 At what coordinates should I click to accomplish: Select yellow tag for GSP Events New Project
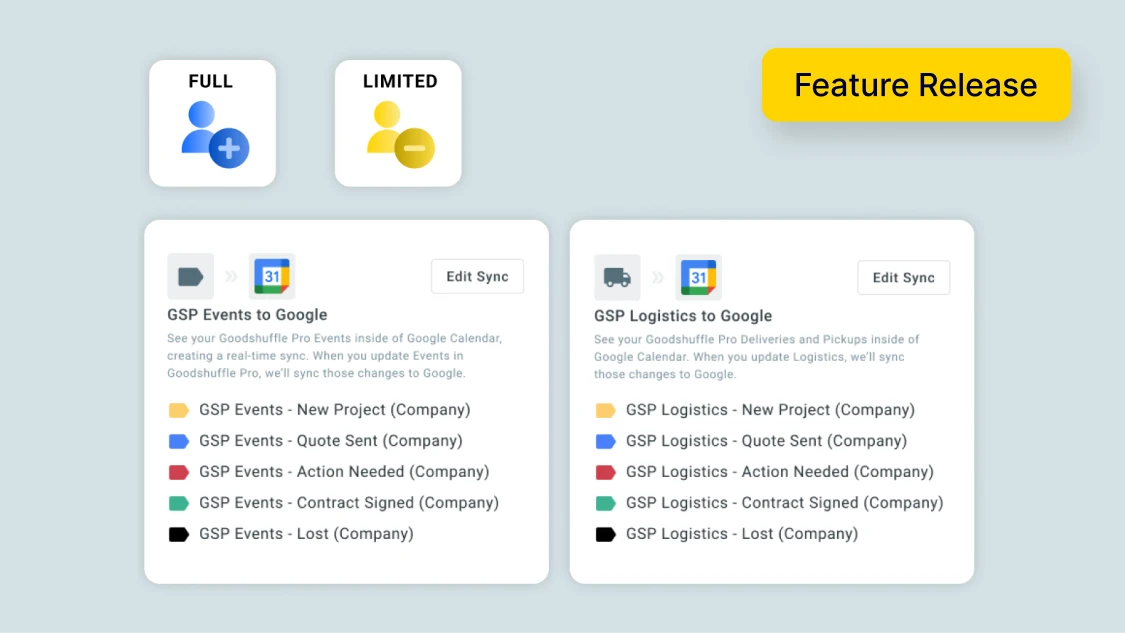coord(179,411)
